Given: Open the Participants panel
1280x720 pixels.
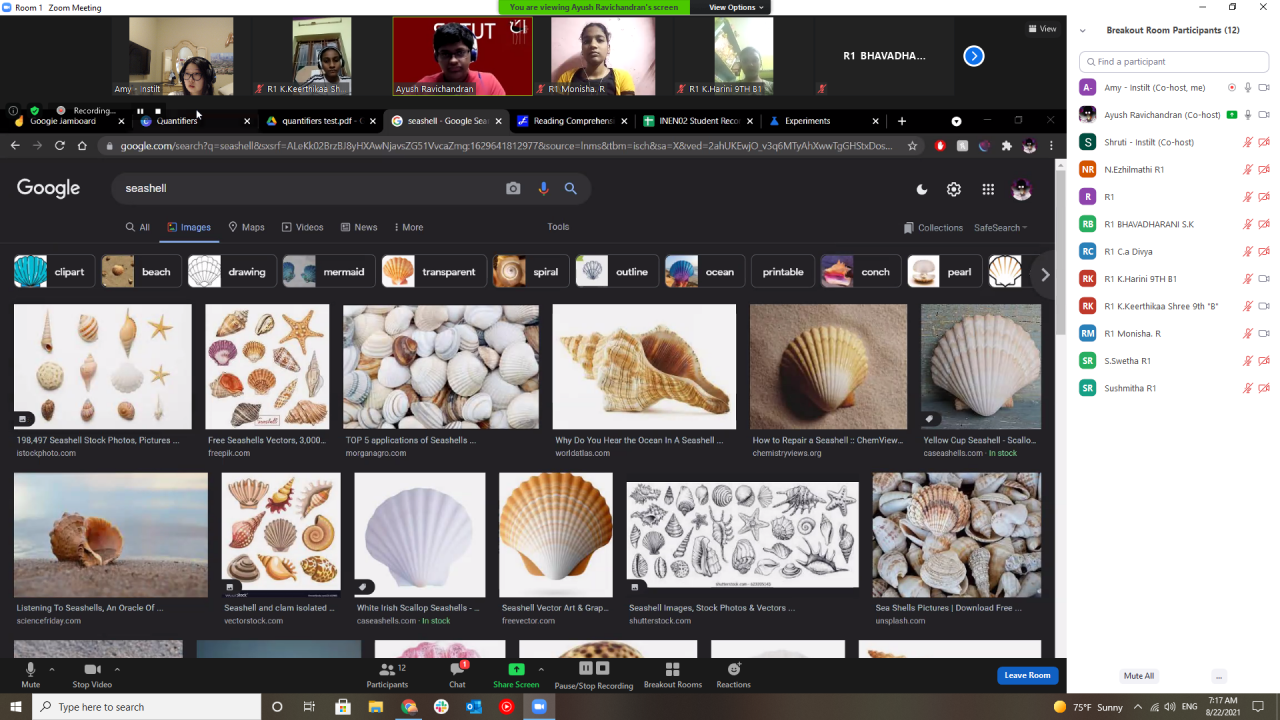Looking at the screenshot, I should [x=387, y=673].
